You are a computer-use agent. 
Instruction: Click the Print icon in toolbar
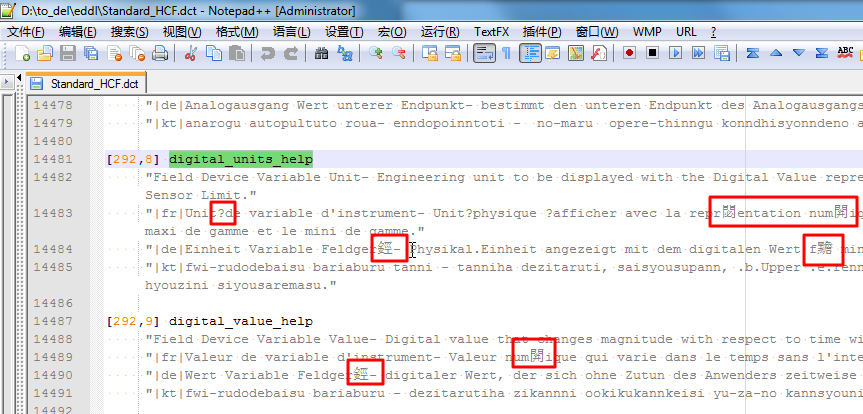point(160,53)
